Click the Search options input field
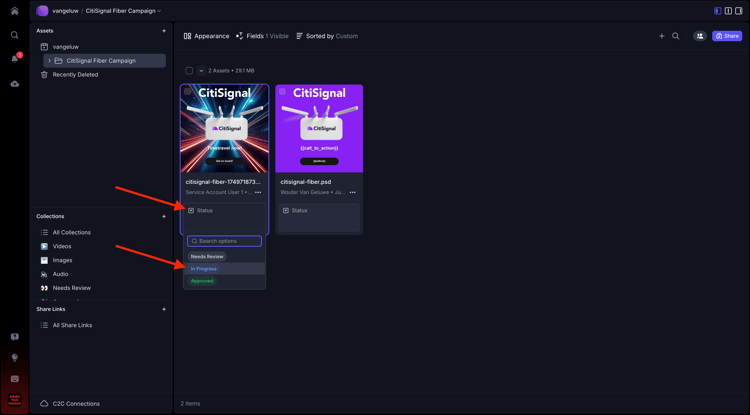The image size is (750, 415). click(224, 241)
